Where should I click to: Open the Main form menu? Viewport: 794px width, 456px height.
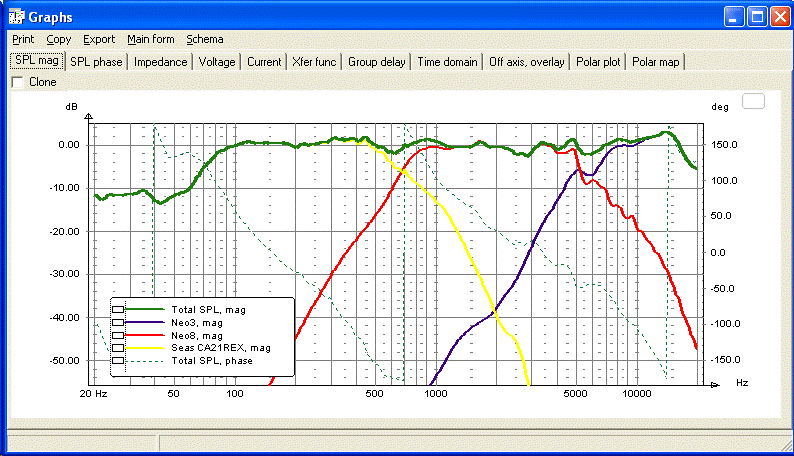pos(150,39)
